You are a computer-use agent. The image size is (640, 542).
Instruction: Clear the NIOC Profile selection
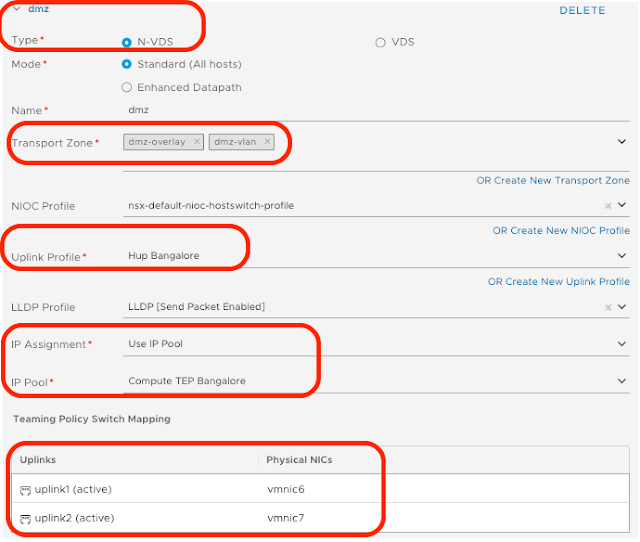(x=608, y=206)
